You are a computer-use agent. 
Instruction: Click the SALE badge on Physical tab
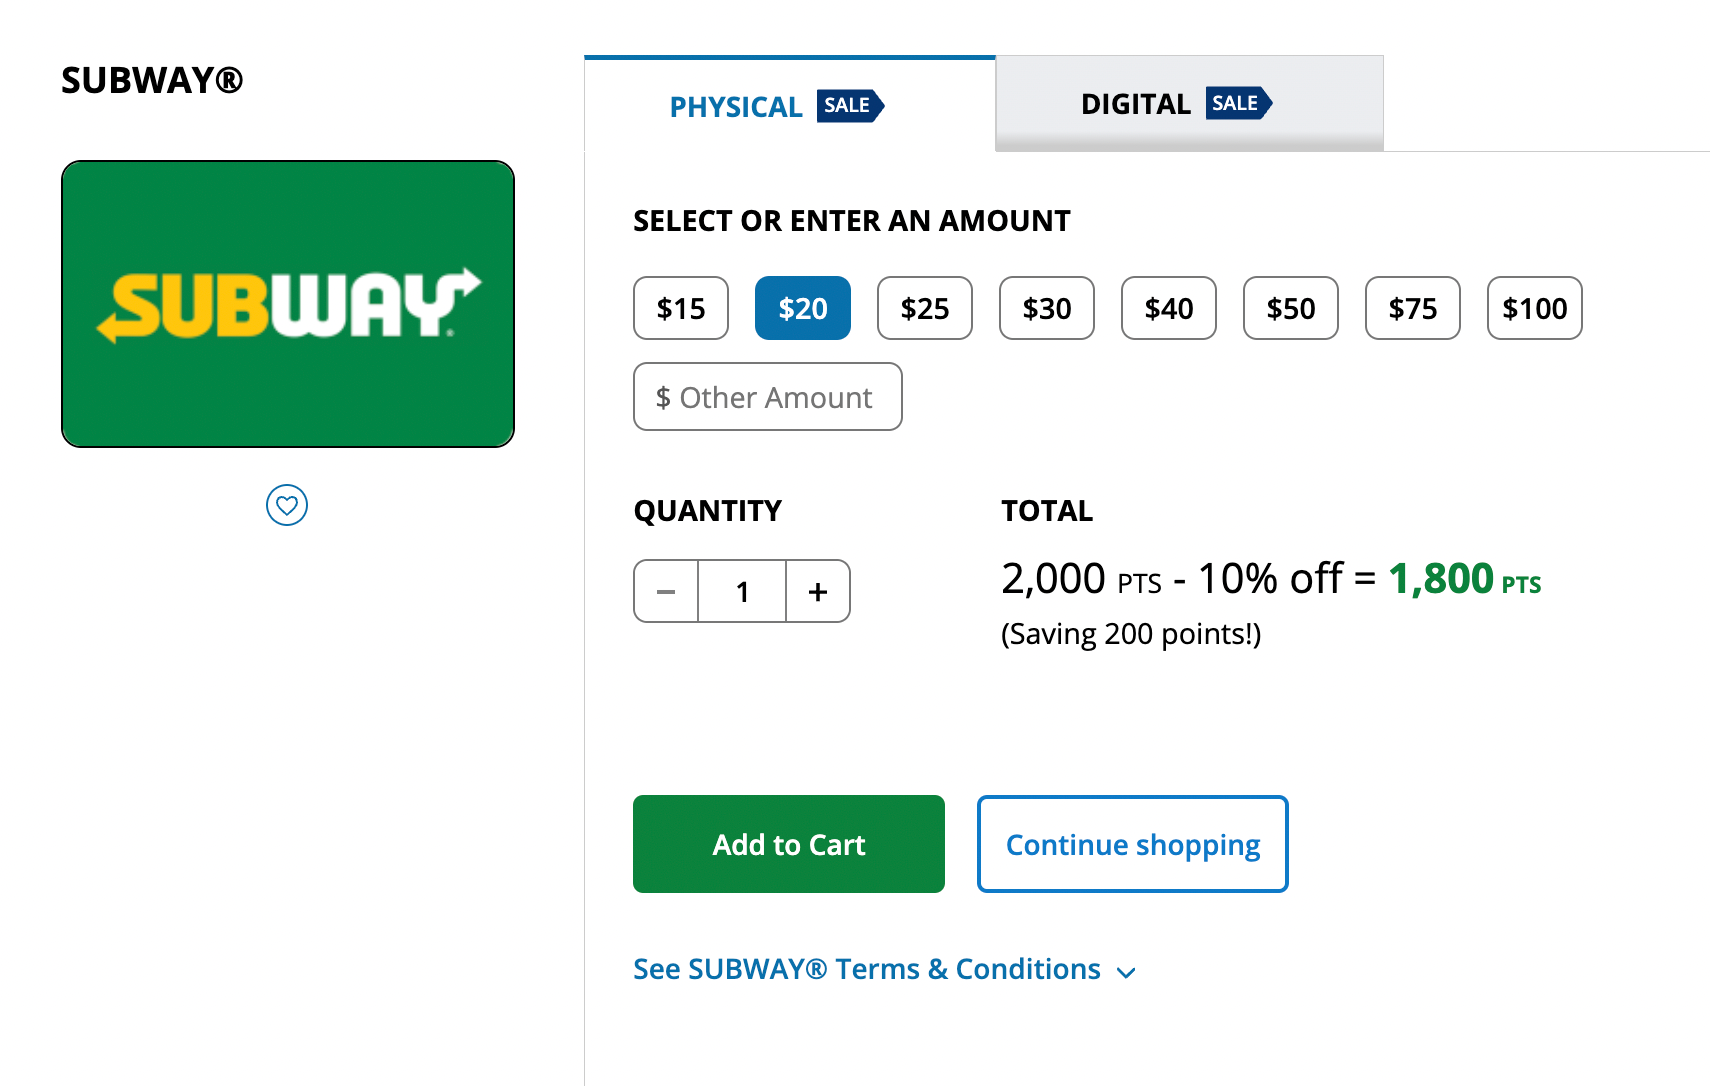tap(849, 105)
